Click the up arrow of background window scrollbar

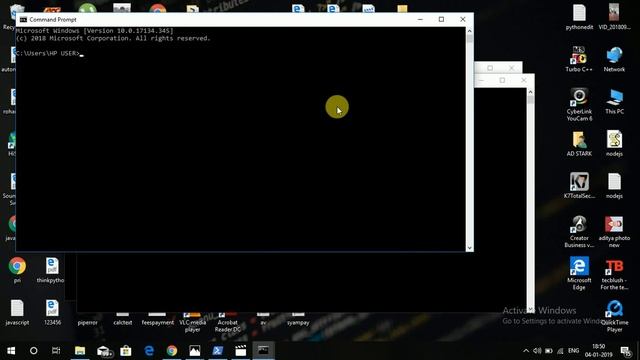tap(530, 92)
